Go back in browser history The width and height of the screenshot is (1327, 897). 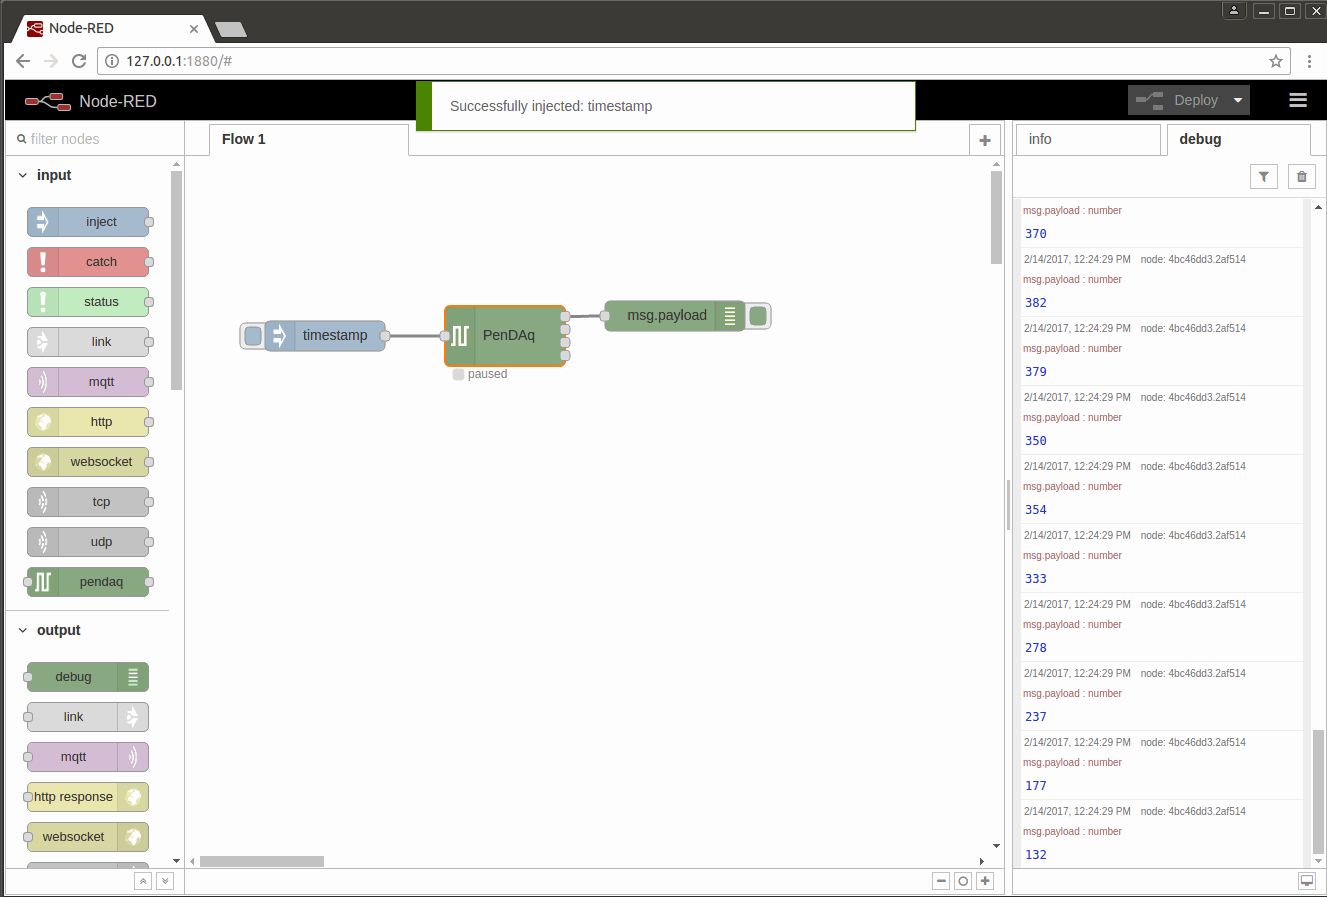tap(23, 61)
